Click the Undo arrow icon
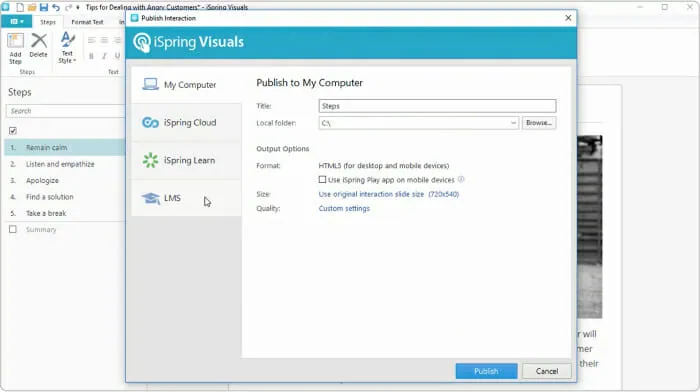This screenshot has width=700, height=392. 56,7
